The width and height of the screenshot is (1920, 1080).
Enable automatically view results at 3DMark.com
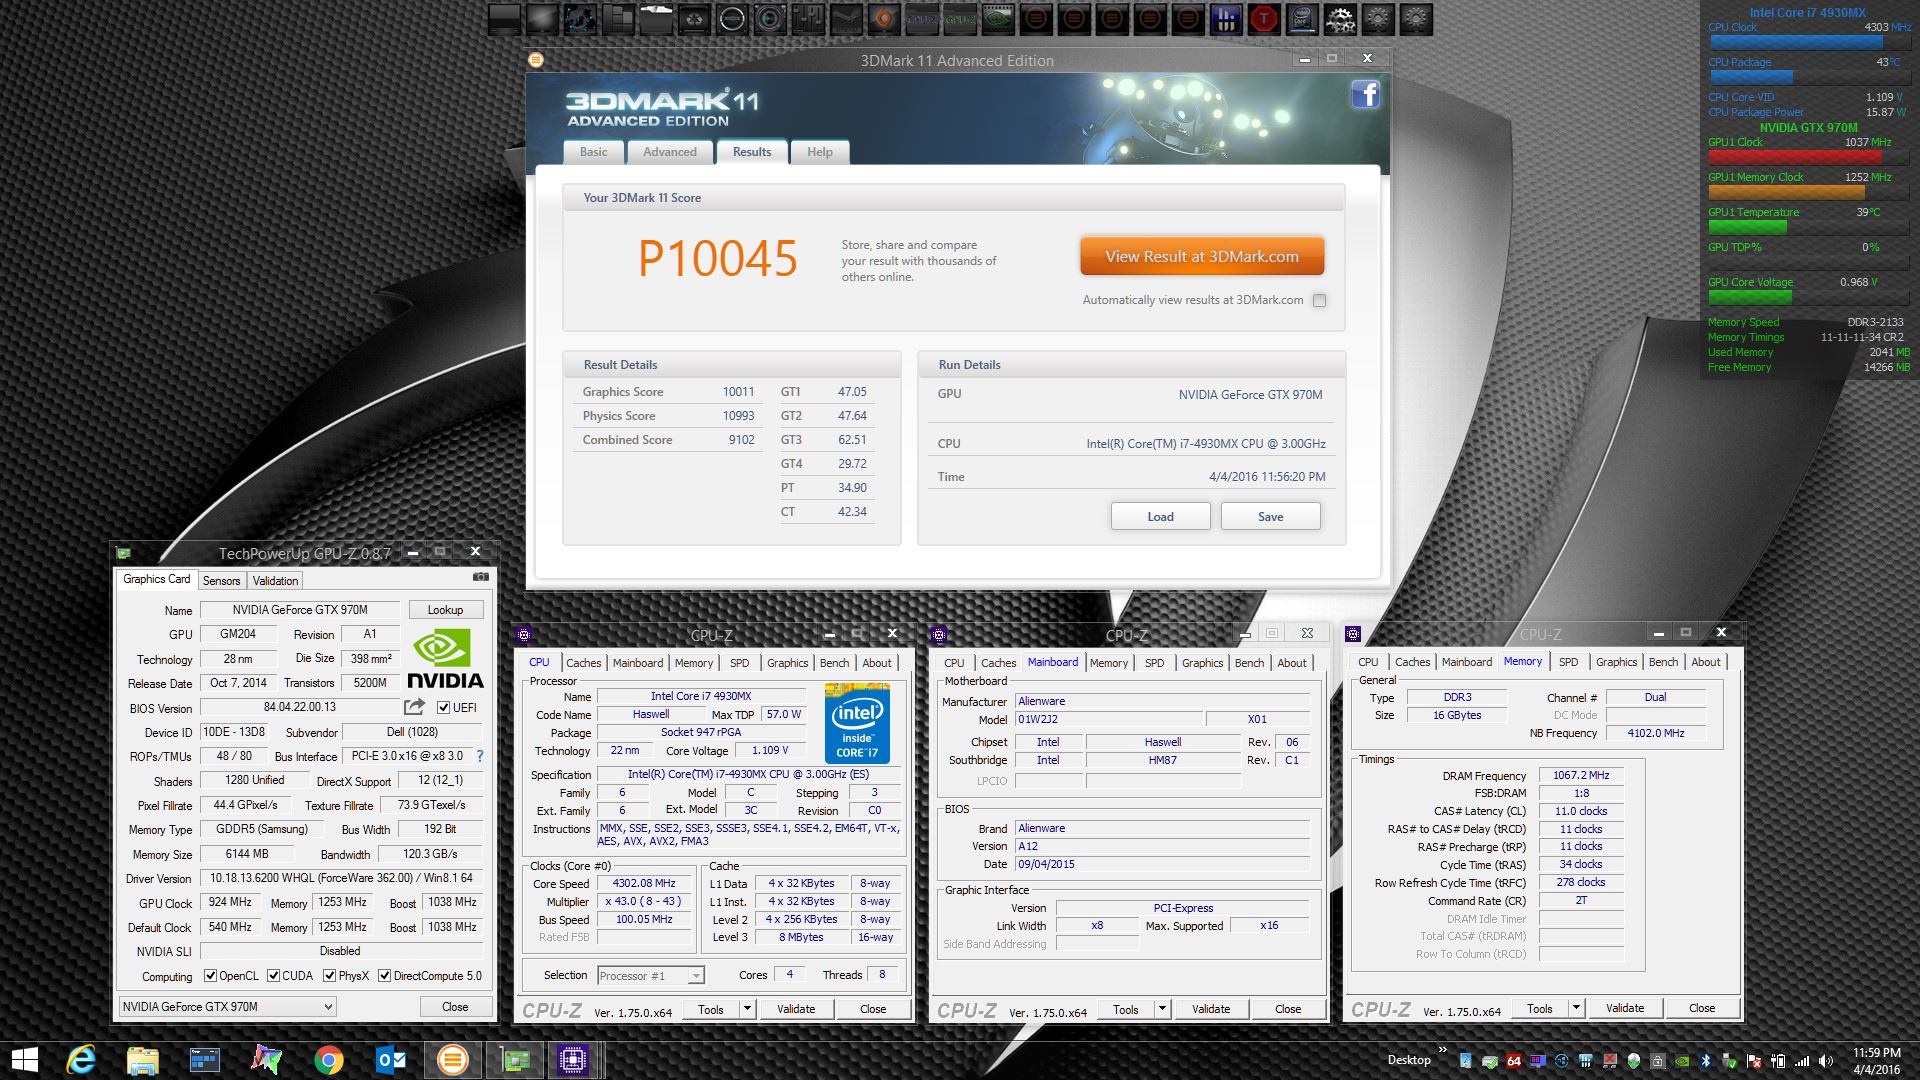click(1320, 300)
